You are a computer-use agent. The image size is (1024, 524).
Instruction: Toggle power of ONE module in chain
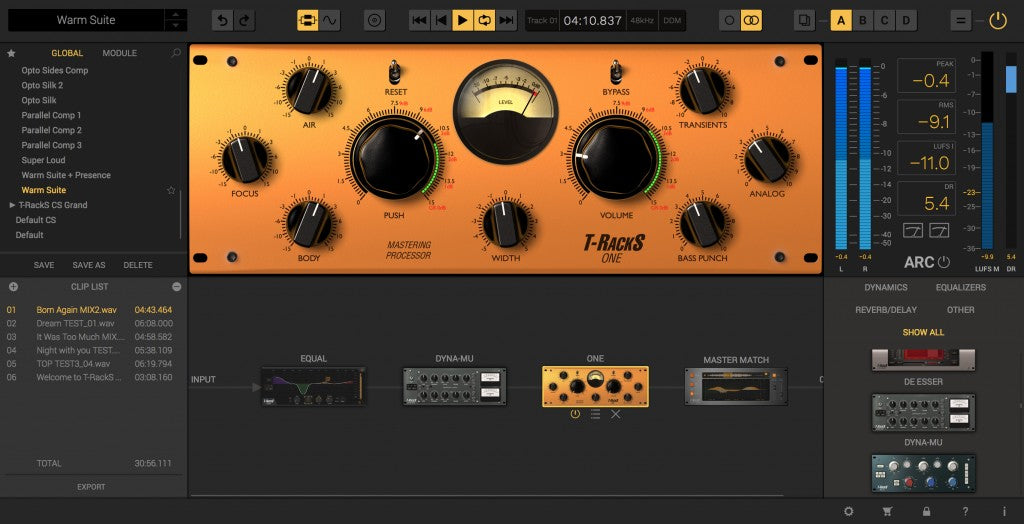point(575,414)
